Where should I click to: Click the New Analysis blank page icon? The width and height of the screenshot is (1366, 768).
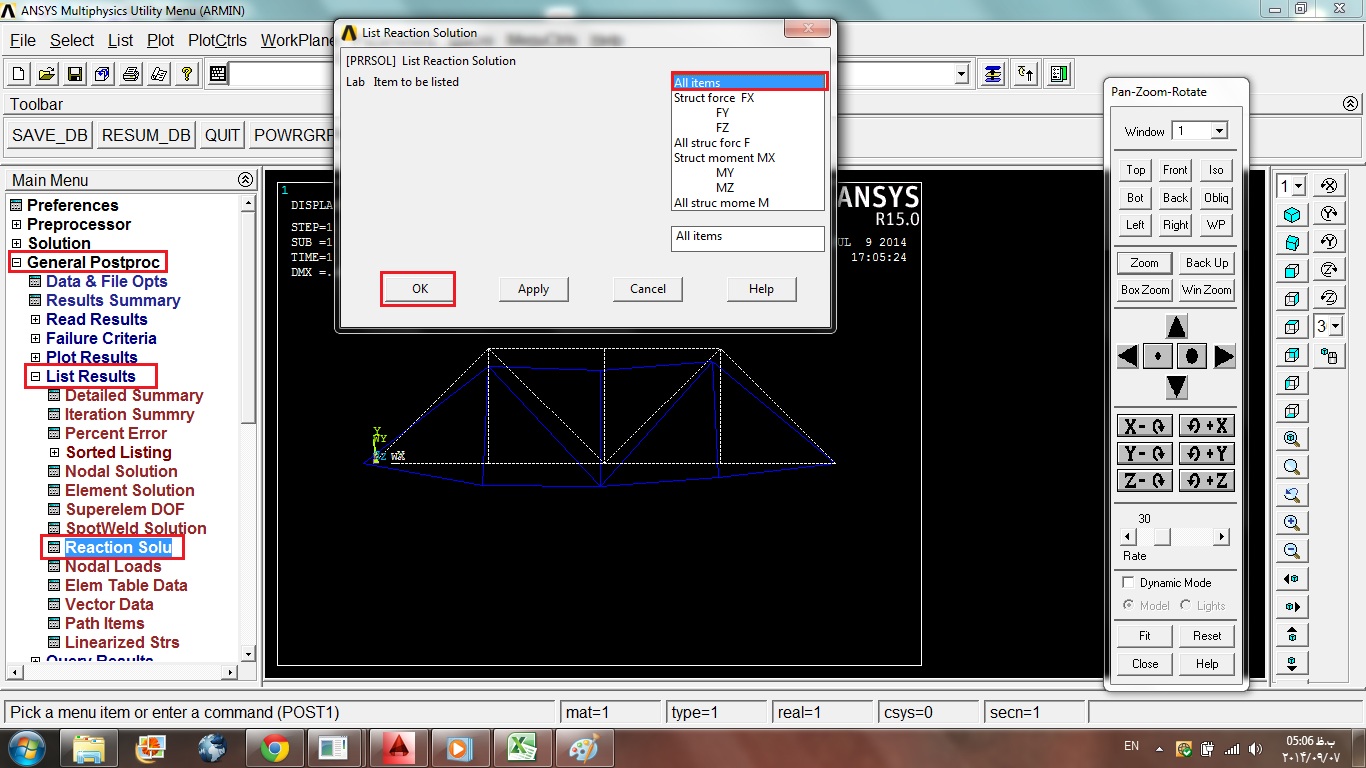point(19,74)
